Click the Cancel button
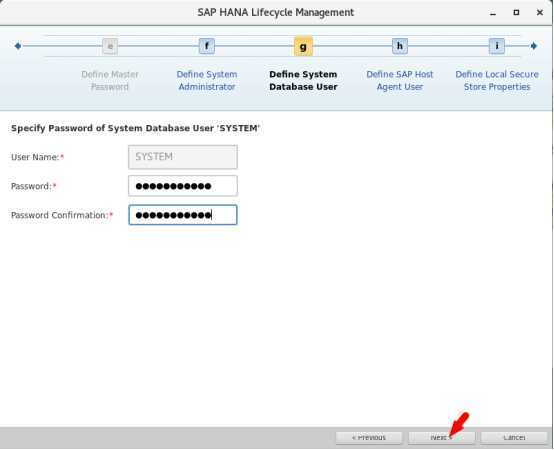The height and width of the screenshot is (450, 554). (x=514, y=438)
